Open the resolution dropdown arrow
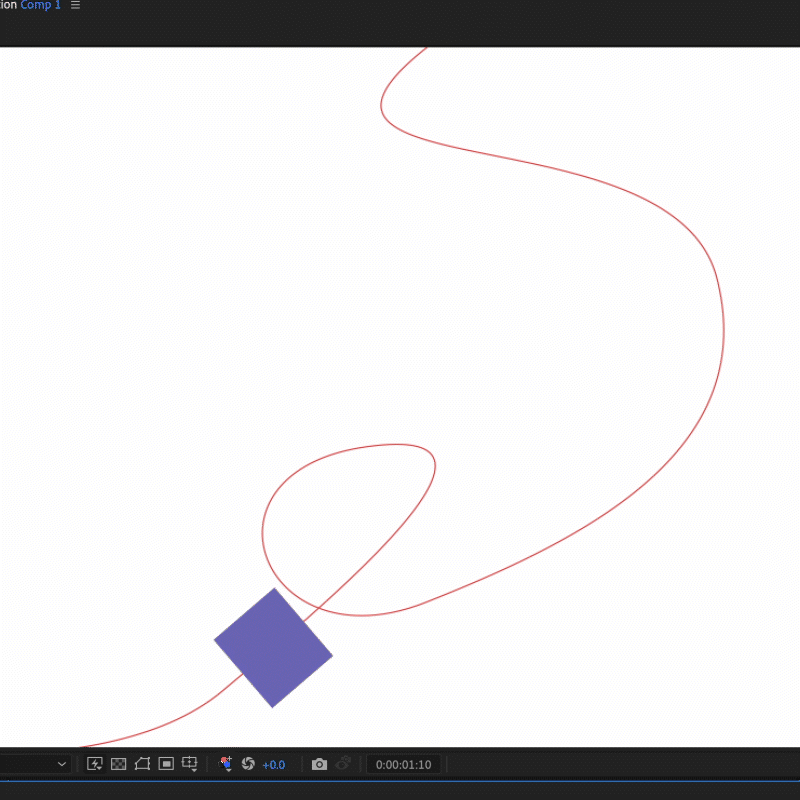The image size is (800, 800). [x=62, y=764]
